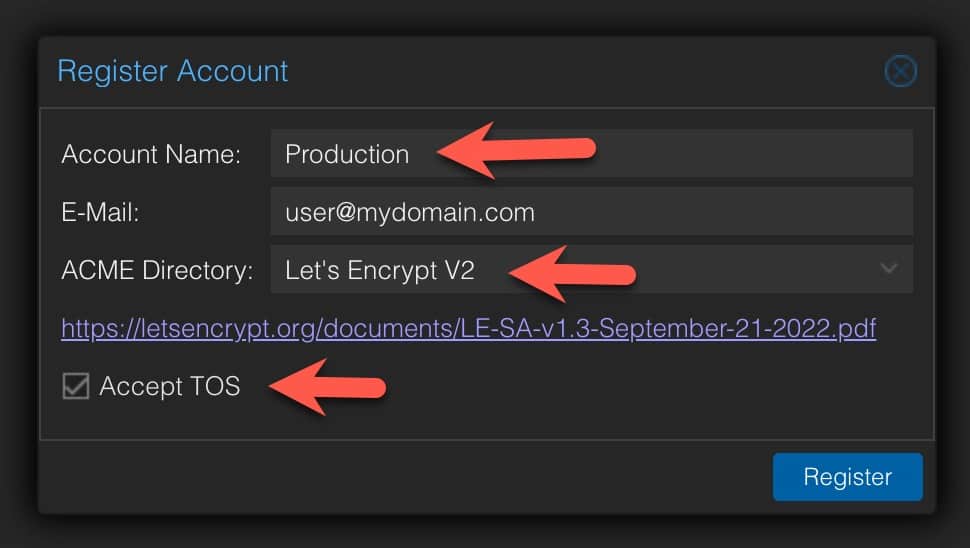Click the Register button
The image size is (970, 548).
(848, 477)
